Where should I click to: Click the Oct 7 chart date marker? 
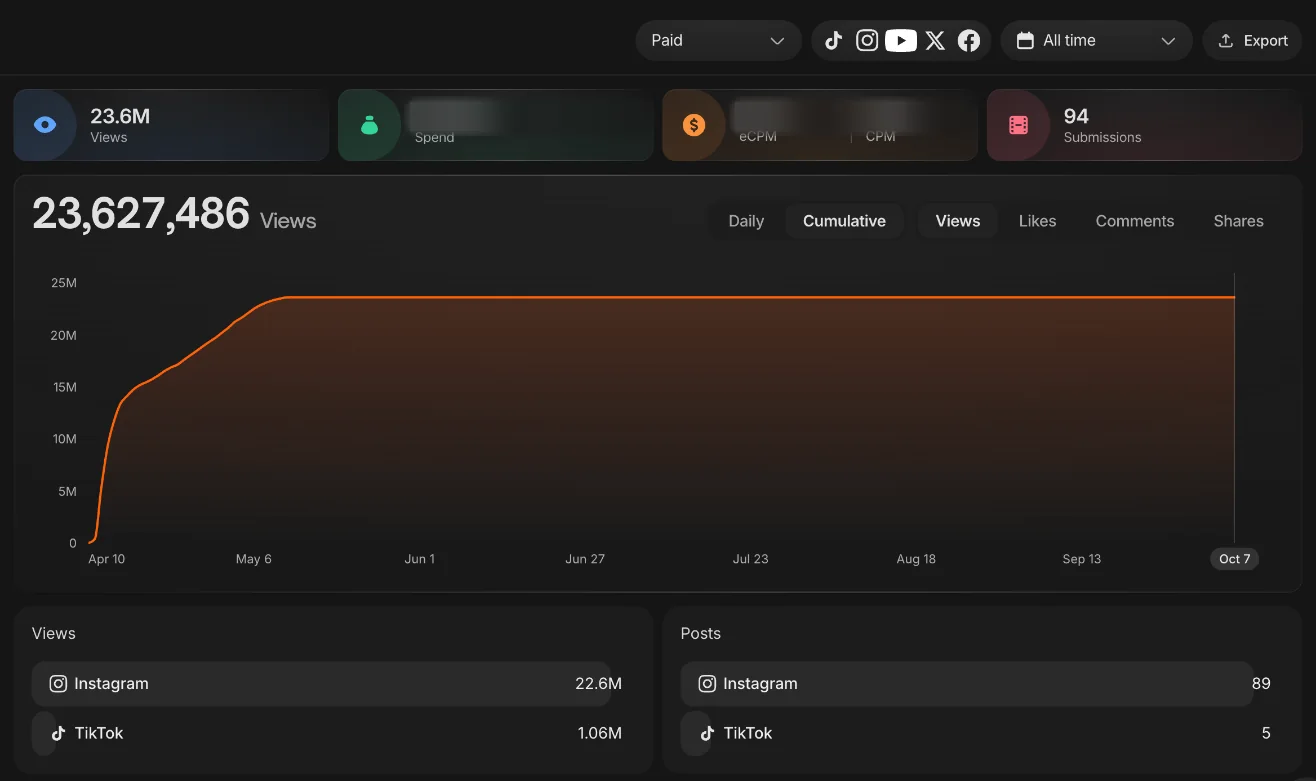pos(1234,559)
